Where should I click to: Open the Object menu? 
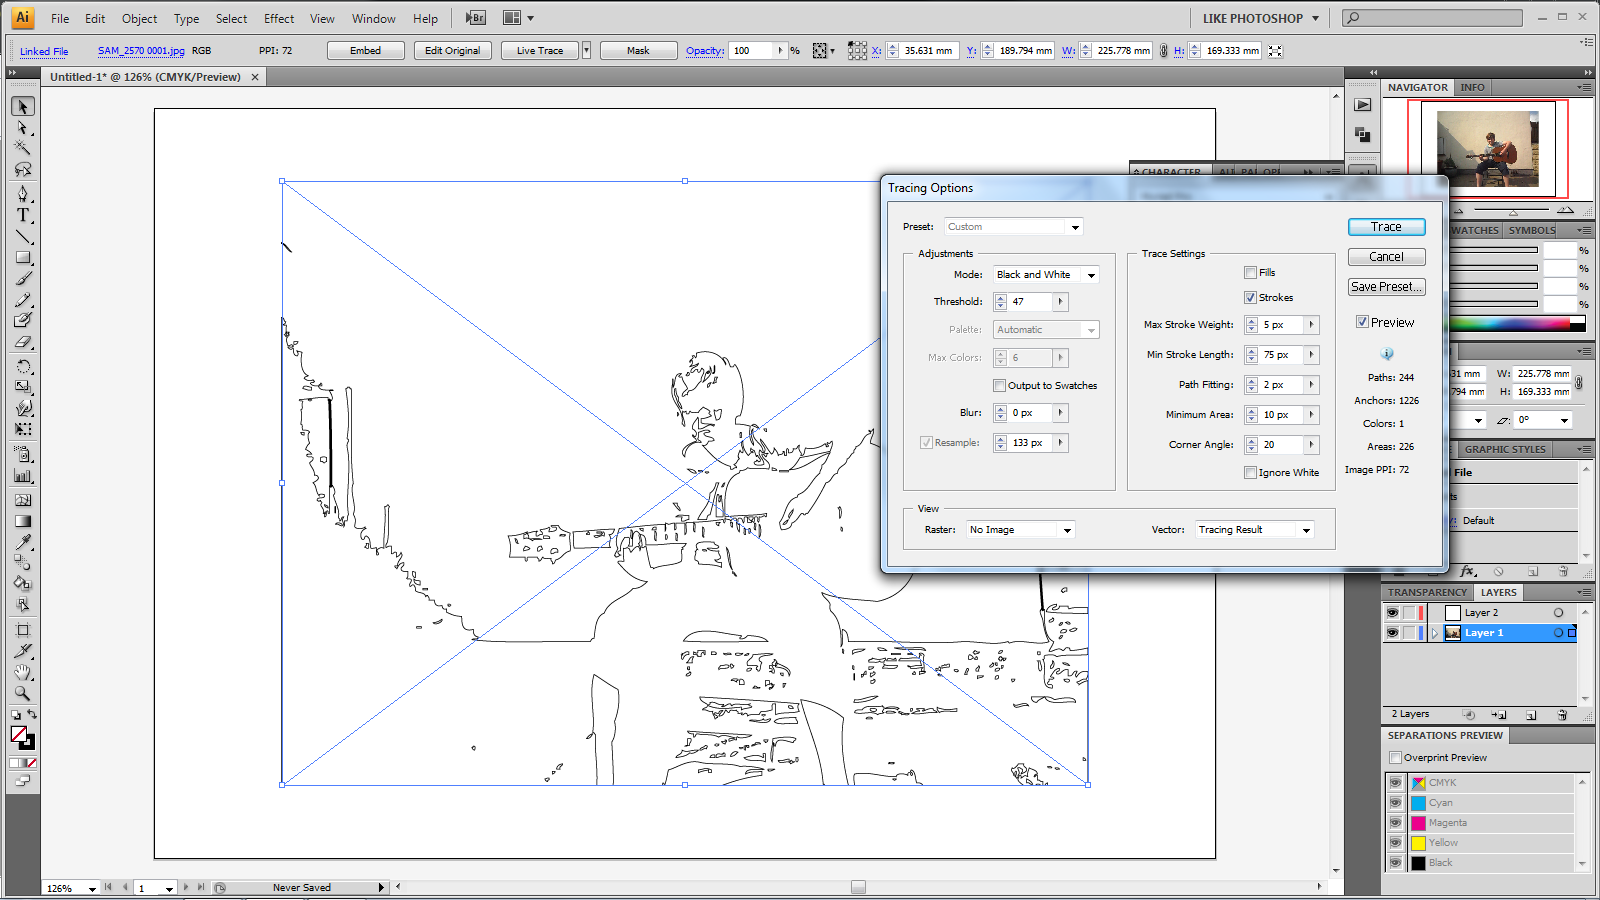(x=139, y=18)
